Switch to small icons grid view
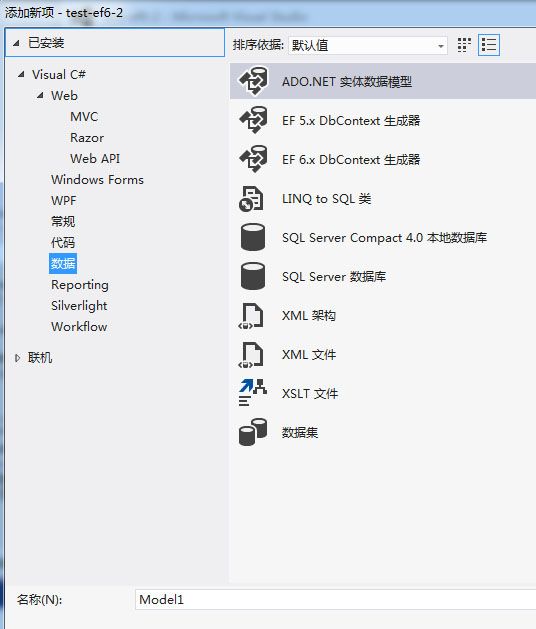536x629 pixels. pos(464,45)
